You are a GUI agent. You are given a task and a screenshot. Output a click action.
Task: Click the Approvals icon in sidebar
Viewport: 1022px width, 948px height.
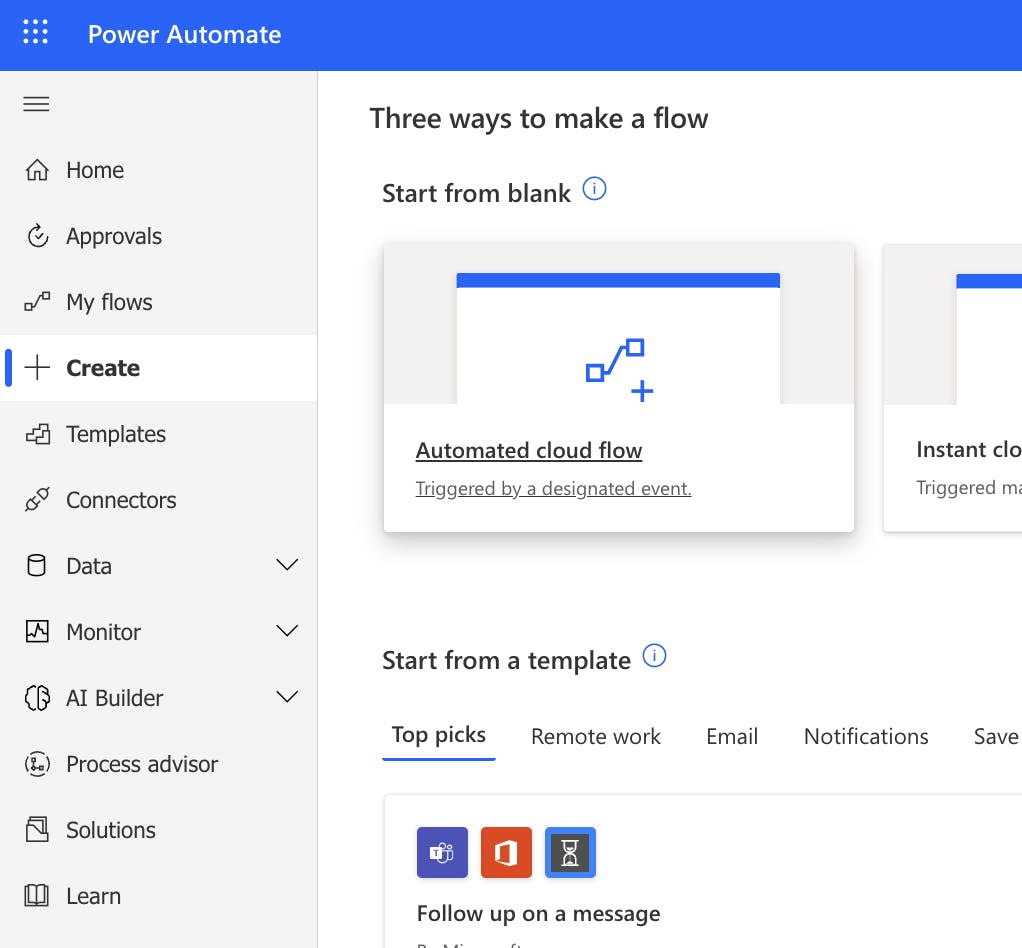(x=37, y=236)
